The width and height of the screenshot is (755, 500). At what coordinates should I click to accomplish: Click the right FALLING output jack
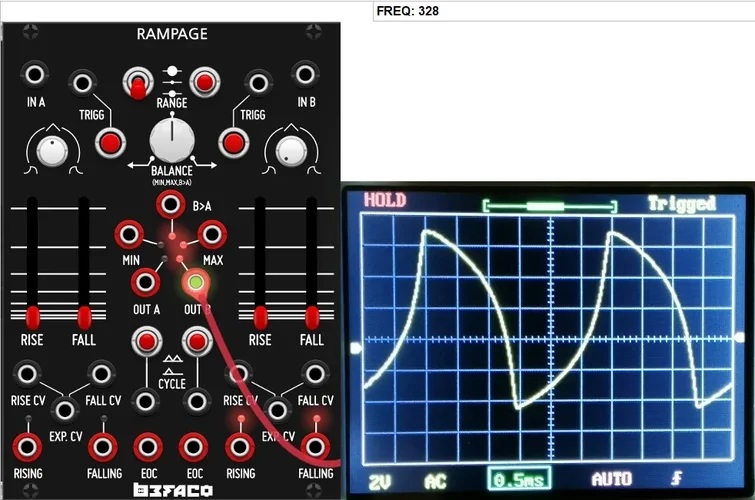point(315,447)
